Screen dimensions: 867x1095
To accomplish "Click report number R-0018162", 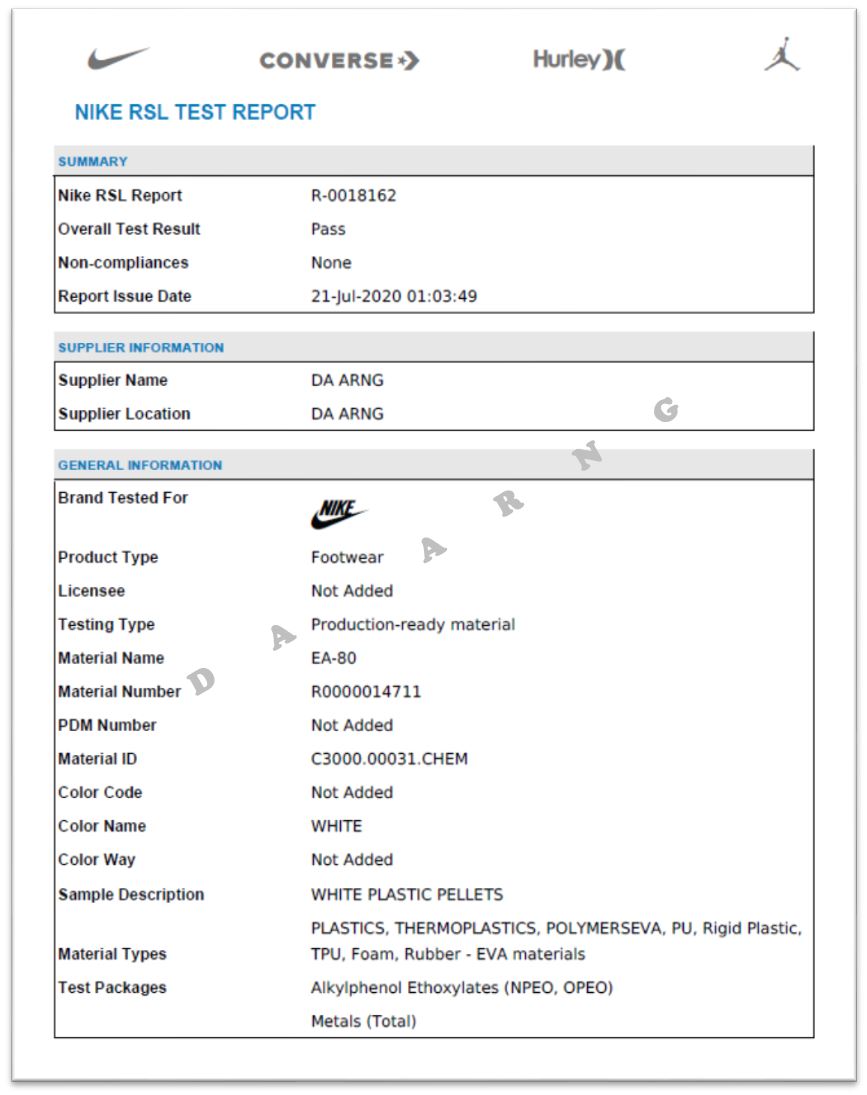I will (x=353, y=196).
